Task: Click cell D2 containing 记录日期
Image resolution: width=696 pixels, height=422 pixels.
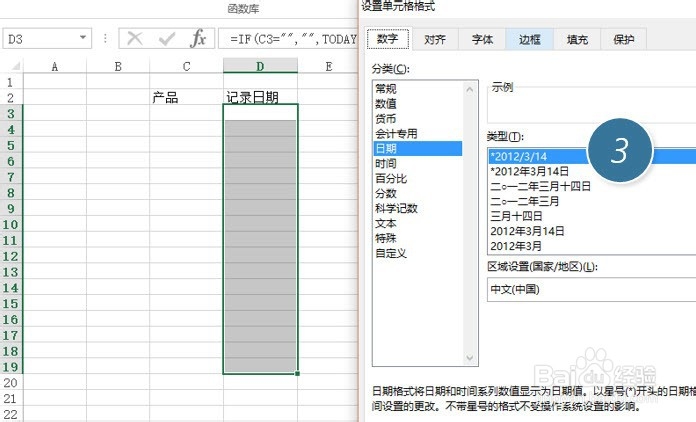Action: tap(260, 97)
